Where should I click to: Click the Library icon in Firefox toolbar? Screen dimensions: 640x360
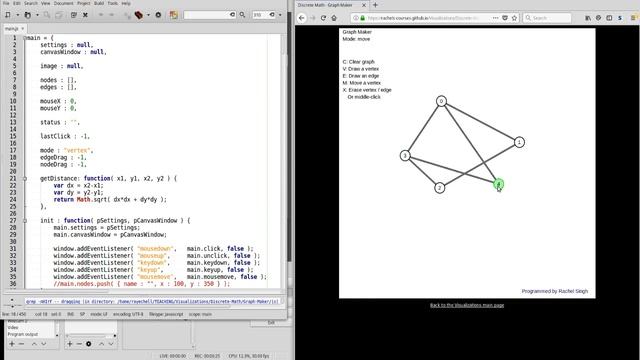click(588, 18)
